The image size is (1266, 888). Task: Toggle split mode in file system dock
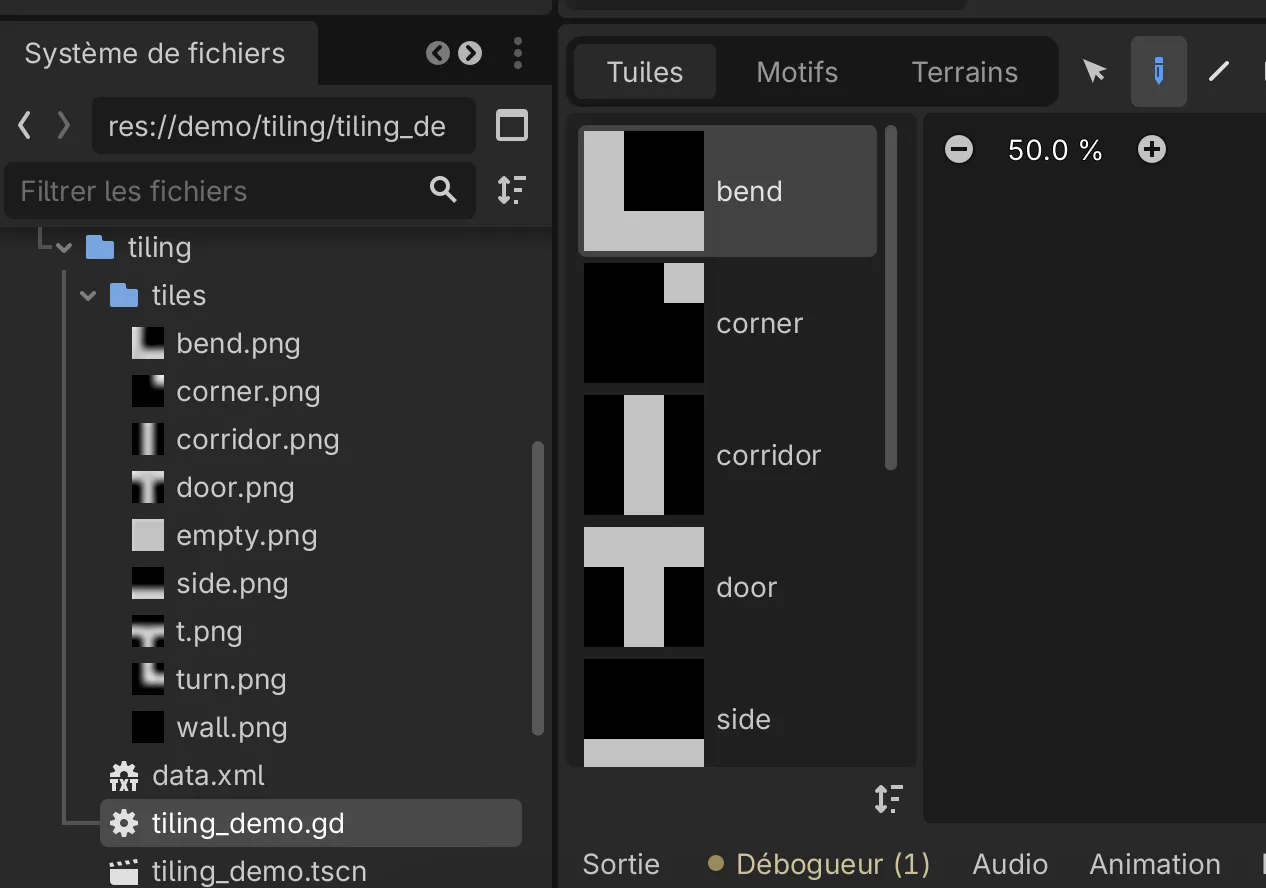(x=512, y=126)
